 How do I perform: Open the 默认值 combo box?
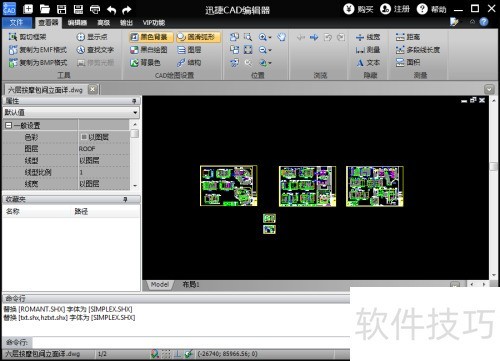(71, 112)
